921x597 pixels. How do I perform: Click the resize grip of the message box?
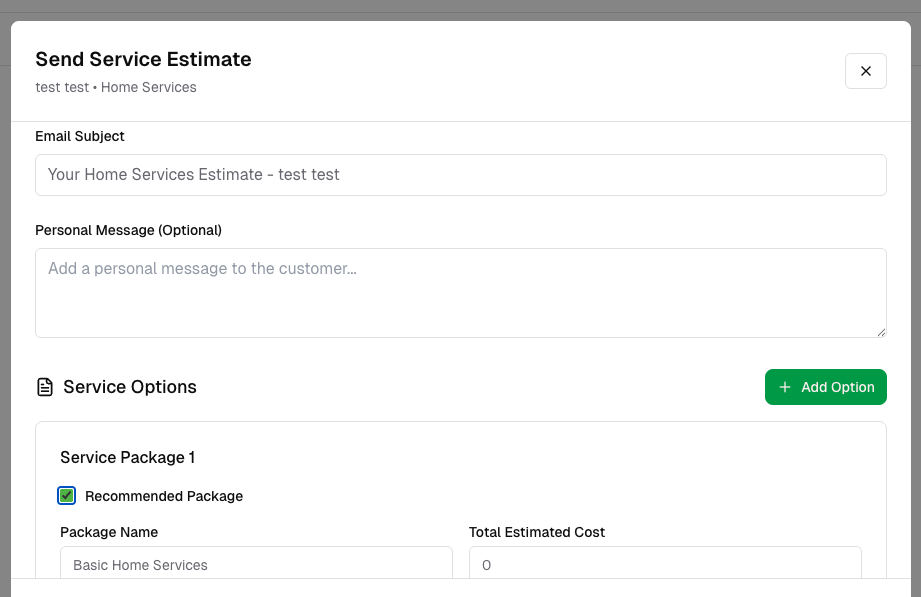click(x=881, y=332)
